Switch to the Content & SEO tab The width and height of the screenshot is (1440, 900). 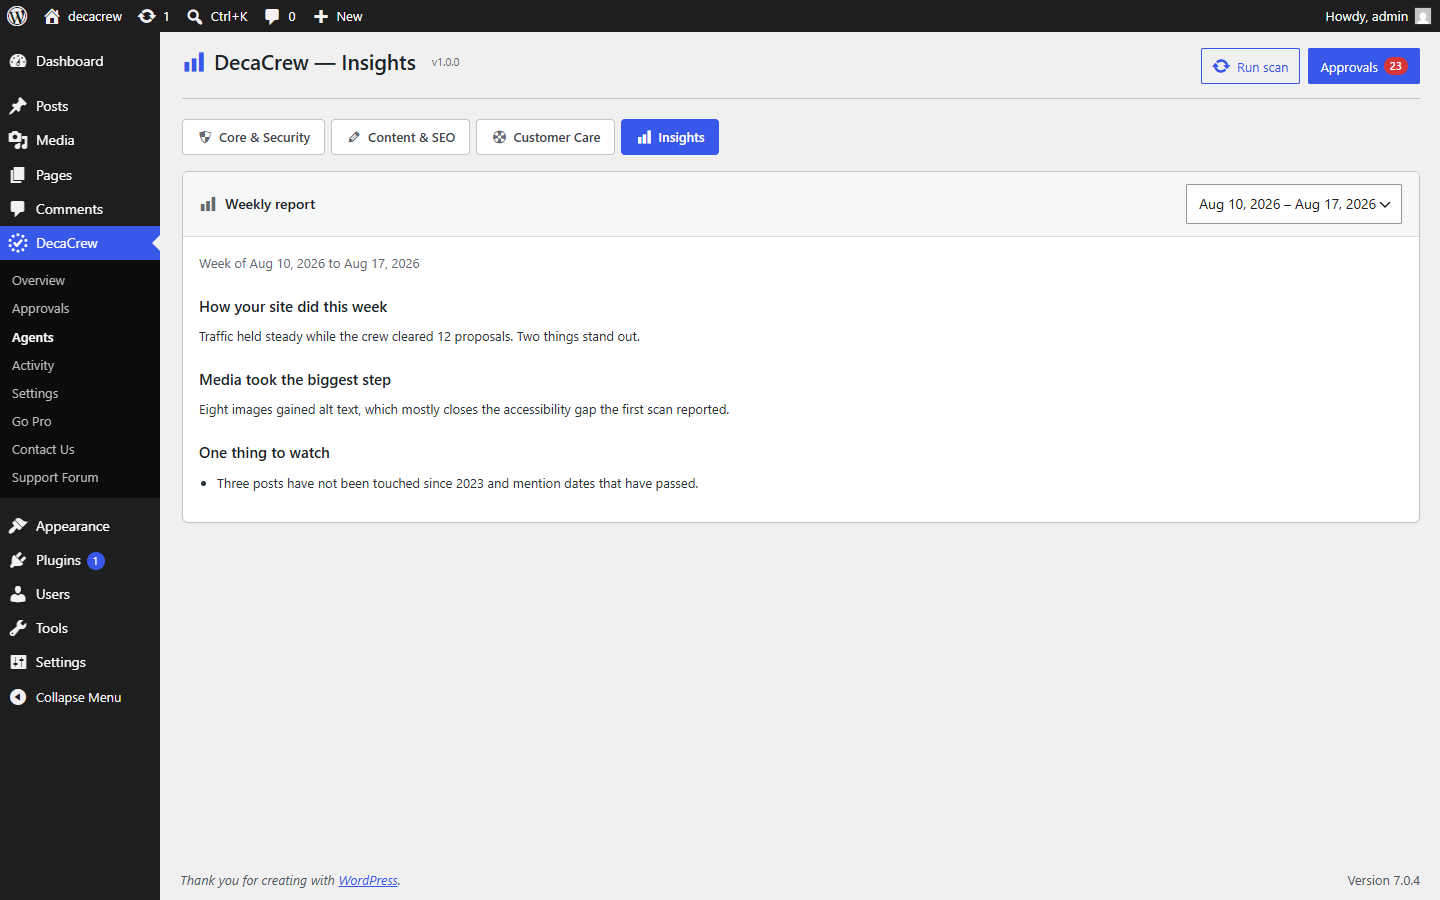point(400,137)
